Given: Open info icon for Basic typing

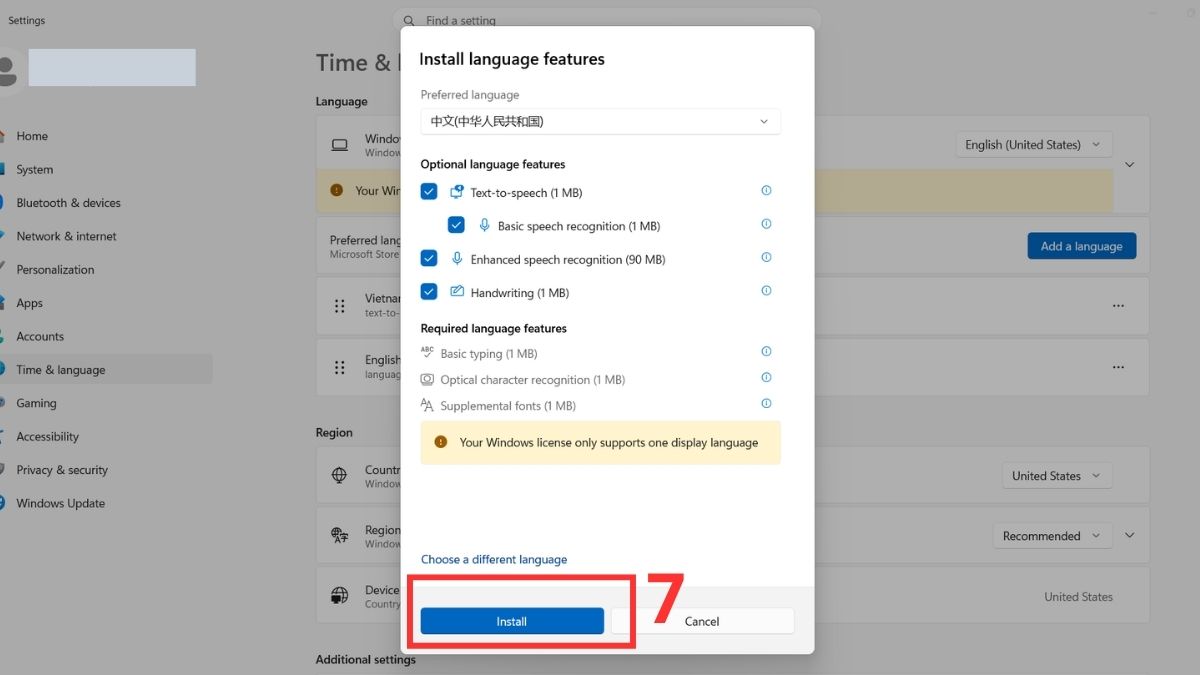Looking at the screenshot, I should pos(767,351).
